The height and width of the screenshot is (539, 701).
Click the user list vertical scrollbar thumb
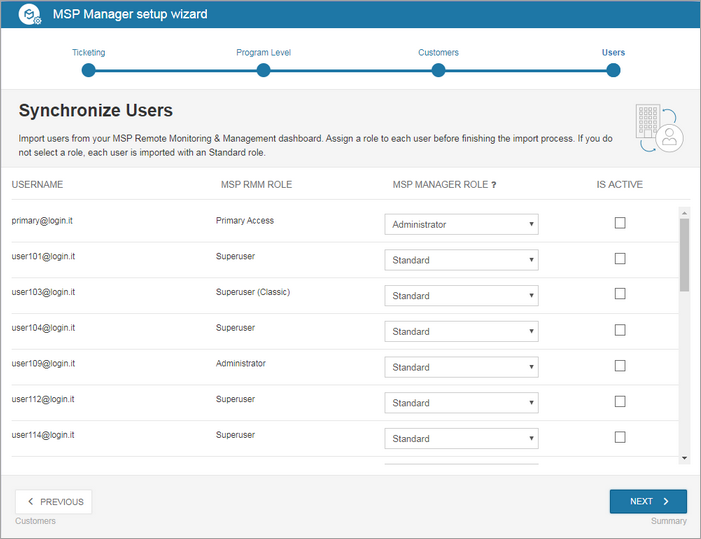pyautogui.click(x=684, y=255)
